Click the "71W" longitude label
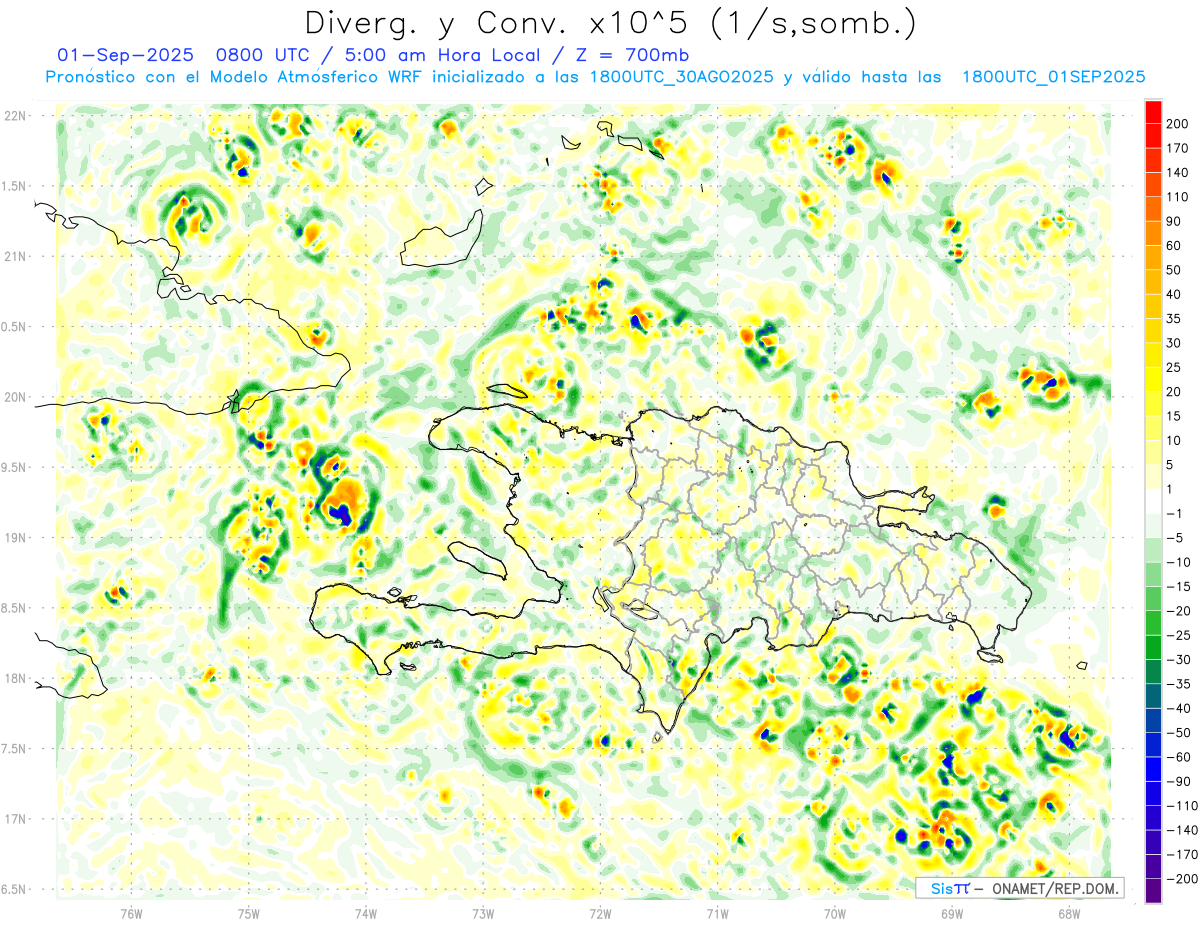1200x927 pixels. (717, 913)
